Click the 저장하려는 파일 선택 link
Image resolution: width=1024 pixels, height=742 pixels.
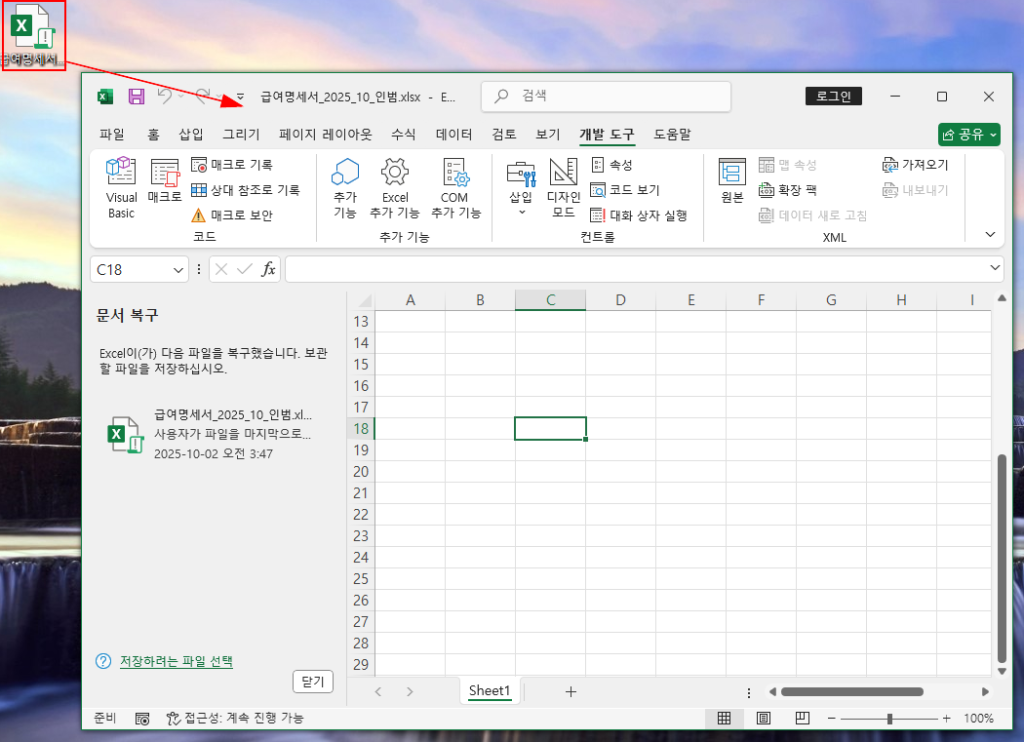(176, 661)
